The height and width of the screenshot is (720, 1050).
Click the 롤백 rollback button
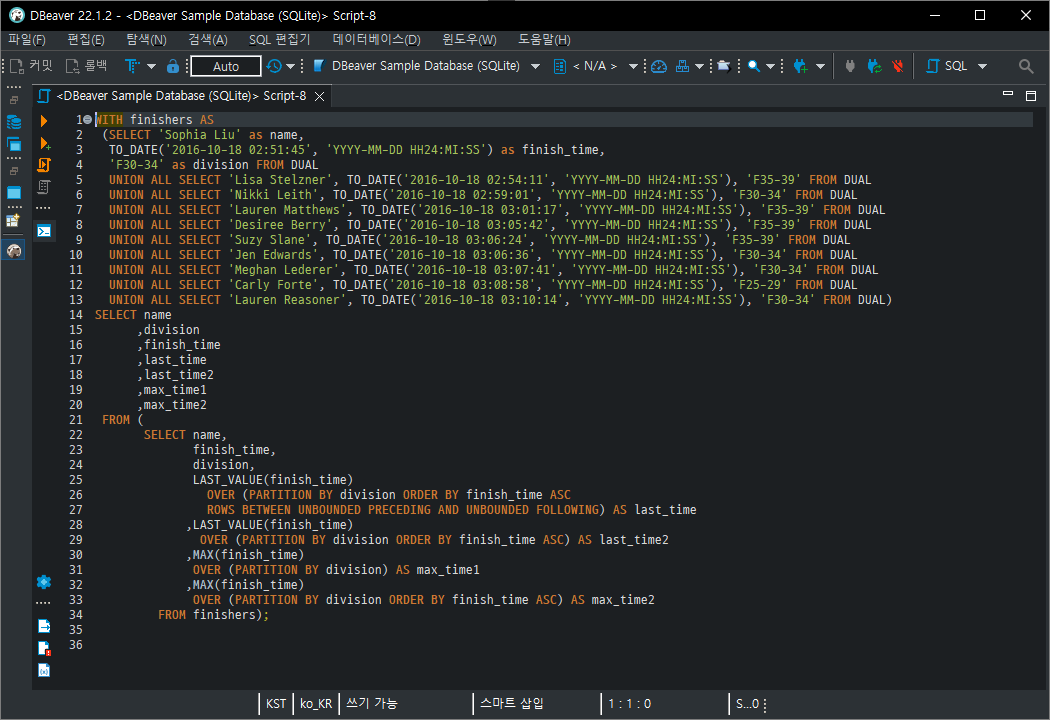coord(86,66)
